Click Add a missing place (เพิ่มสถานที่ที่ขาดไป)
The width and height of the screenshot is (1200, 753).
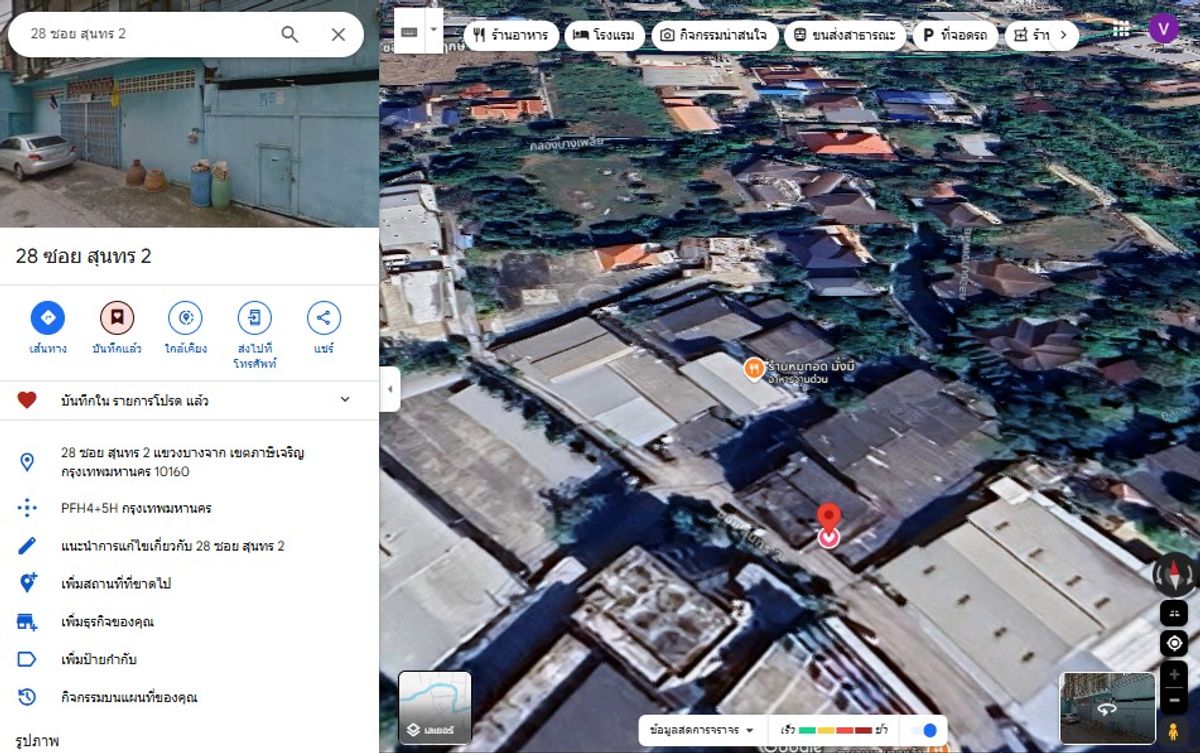pyautogui.click(x=116, y=583)
